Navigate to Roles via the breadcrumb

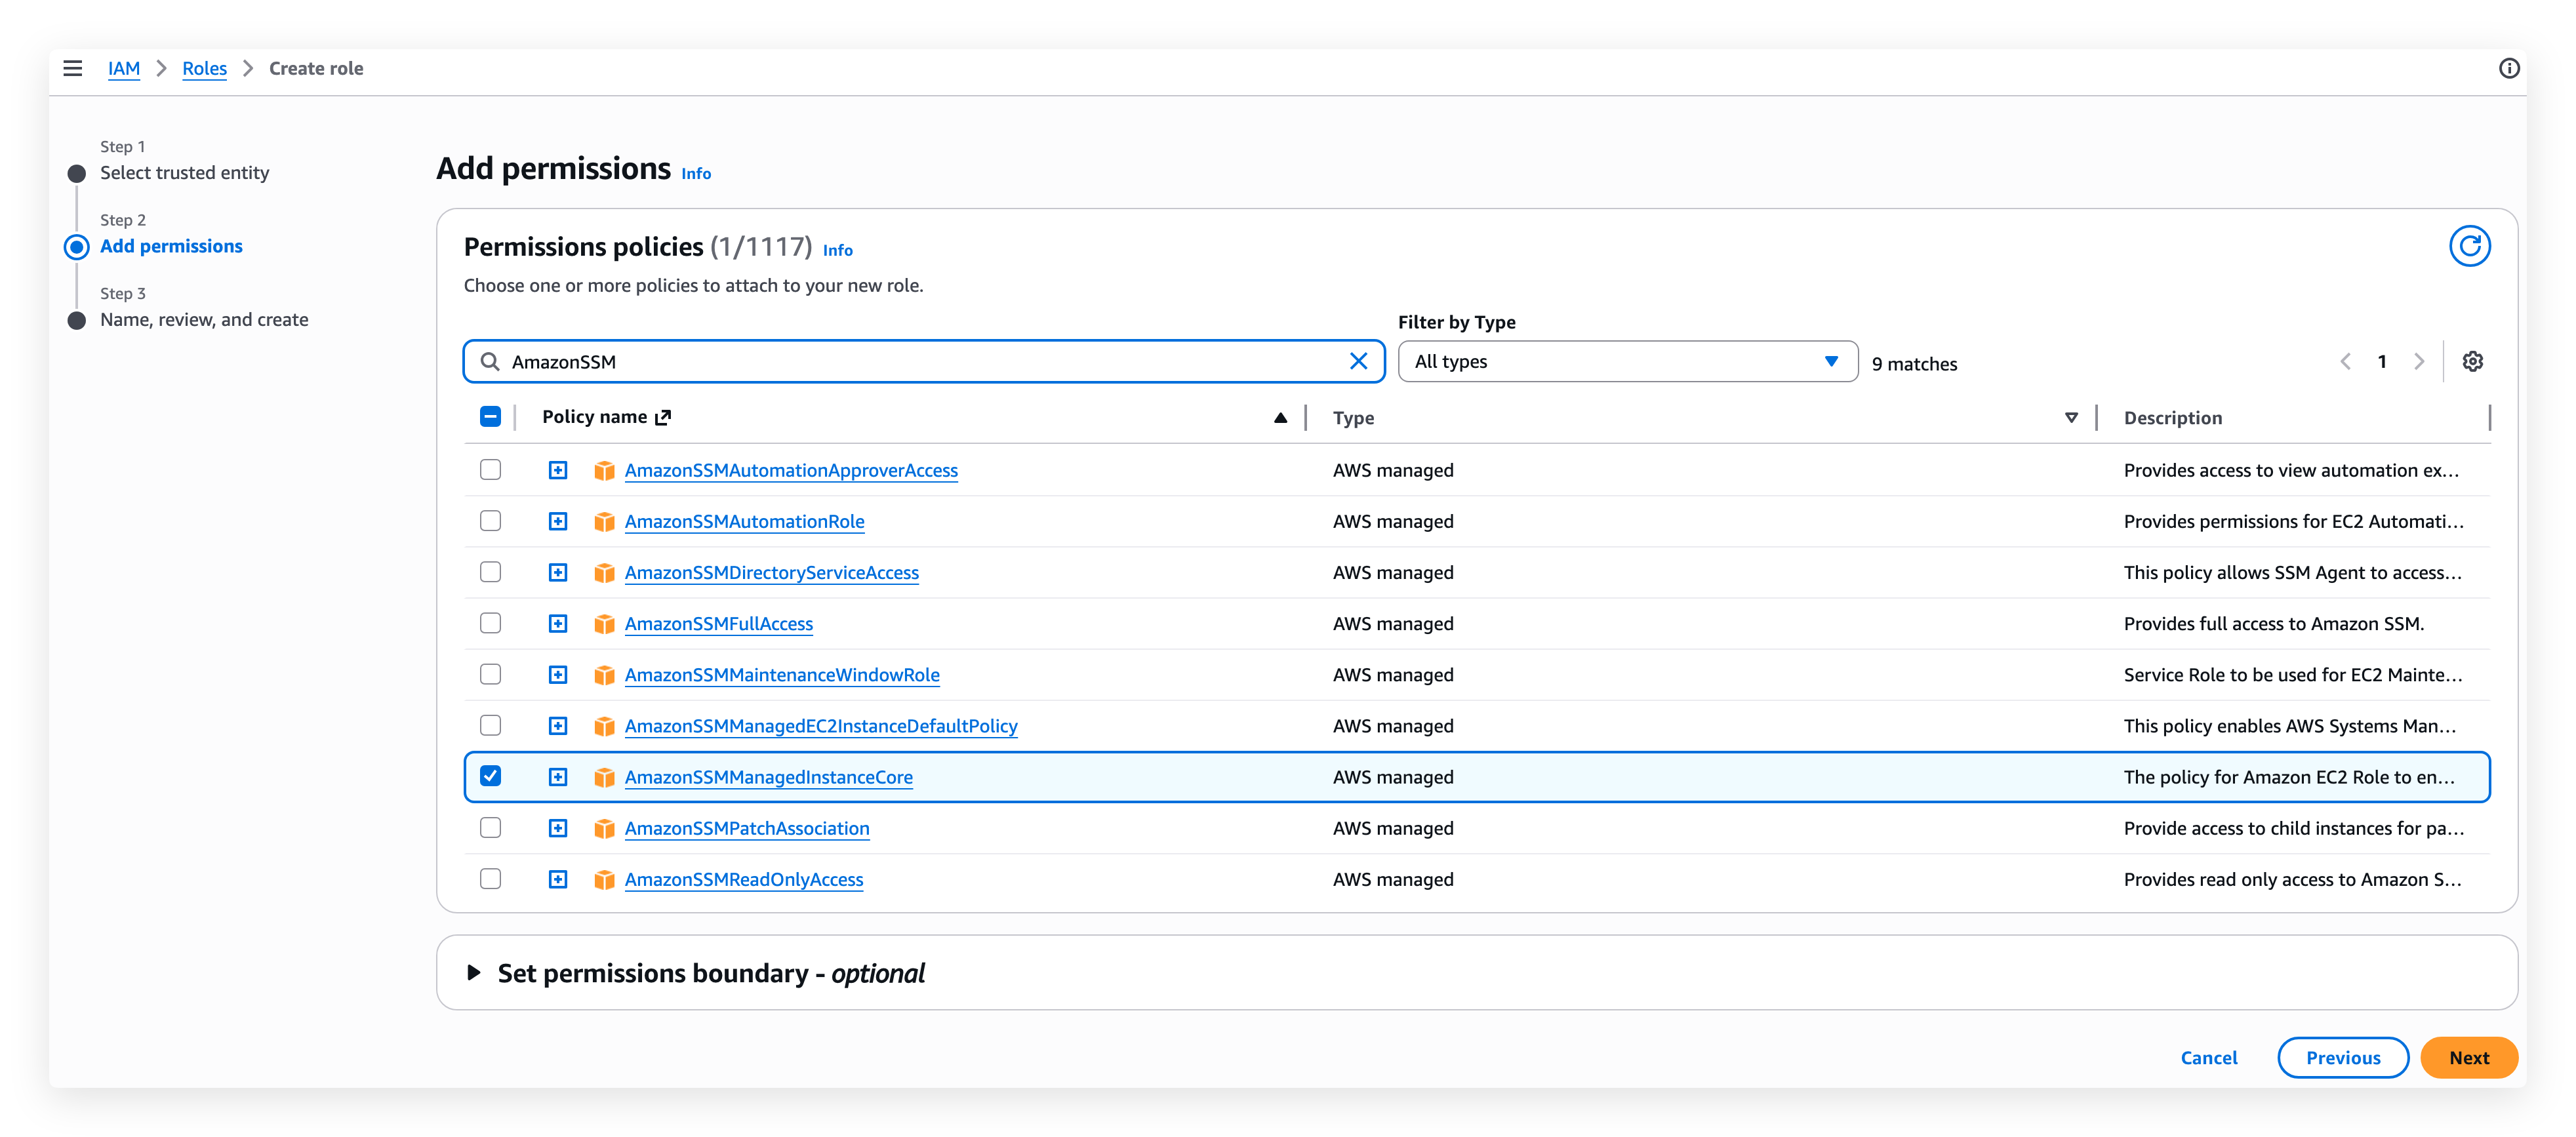coord(204,68)
